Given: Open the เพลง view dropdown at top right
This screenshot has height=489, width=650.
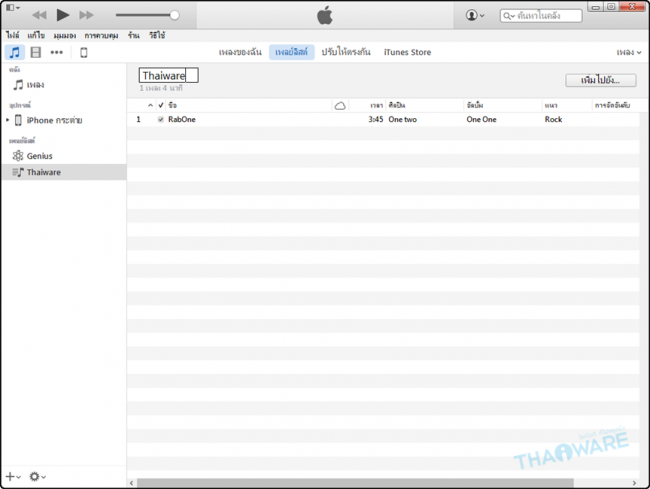Looking at the screenshot, I should pyautogui.click(x=629, y=53).
